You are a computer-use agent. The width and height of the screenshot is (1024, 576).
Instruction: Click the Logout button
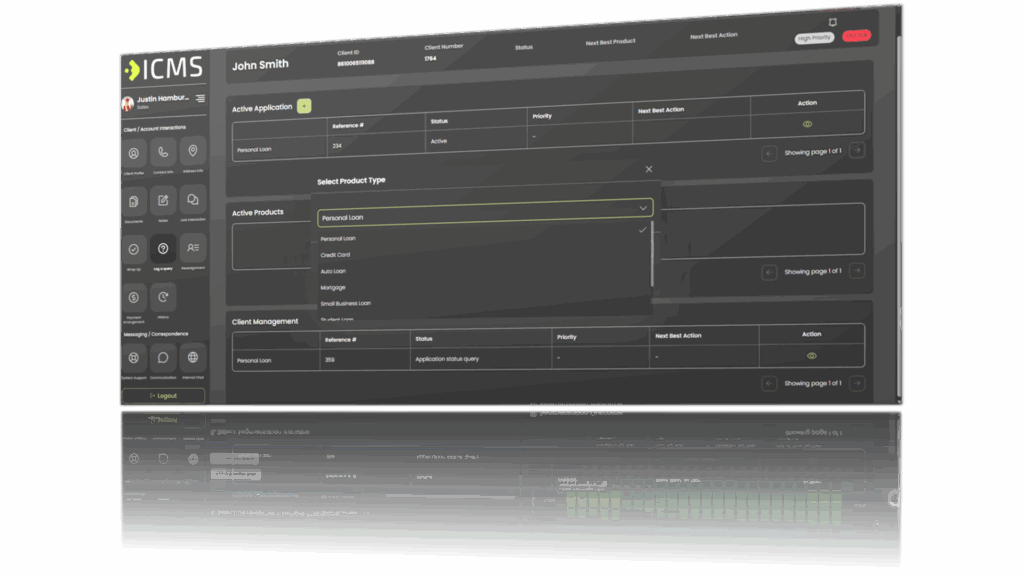[163, 395]
